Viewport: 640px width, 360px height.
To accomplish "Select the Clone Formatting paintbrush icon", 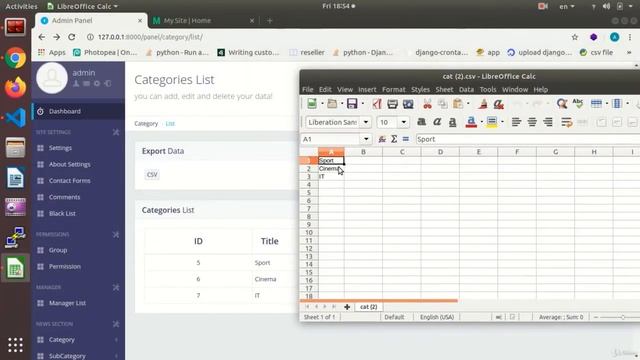I will [483, 104].
